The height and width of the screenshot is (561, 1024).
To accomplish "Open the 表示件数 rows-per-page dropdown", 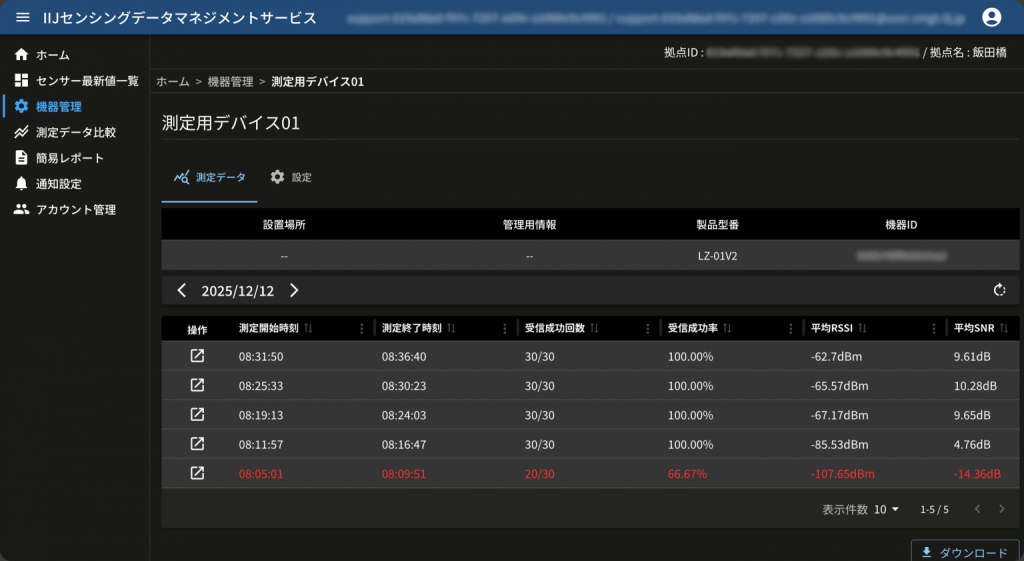I will tap(886, 509).
